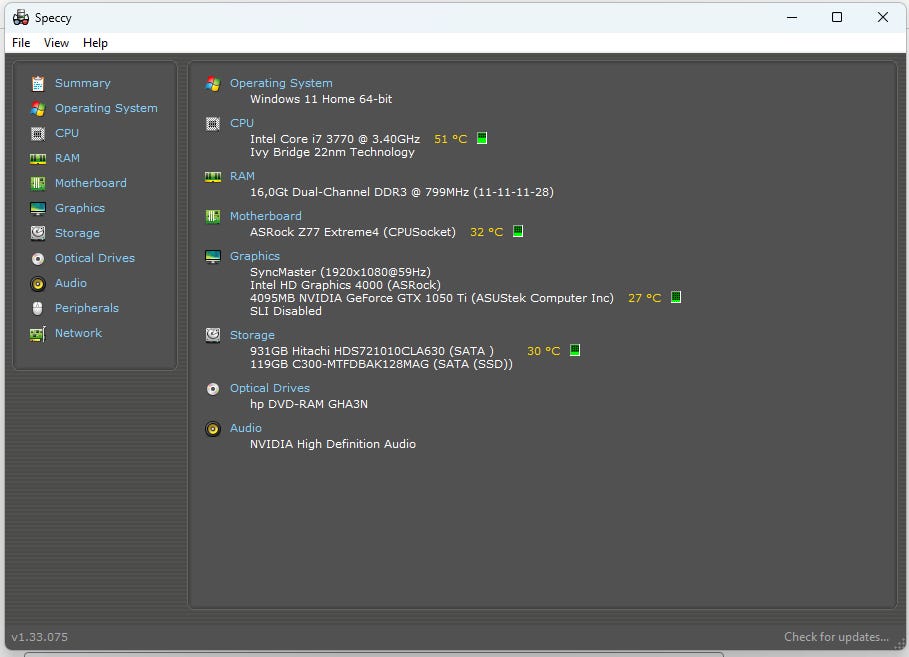Click the Operating System heading link in summary
The height and width of the screenshot is (657, 909).
click(x=281, y=83)
